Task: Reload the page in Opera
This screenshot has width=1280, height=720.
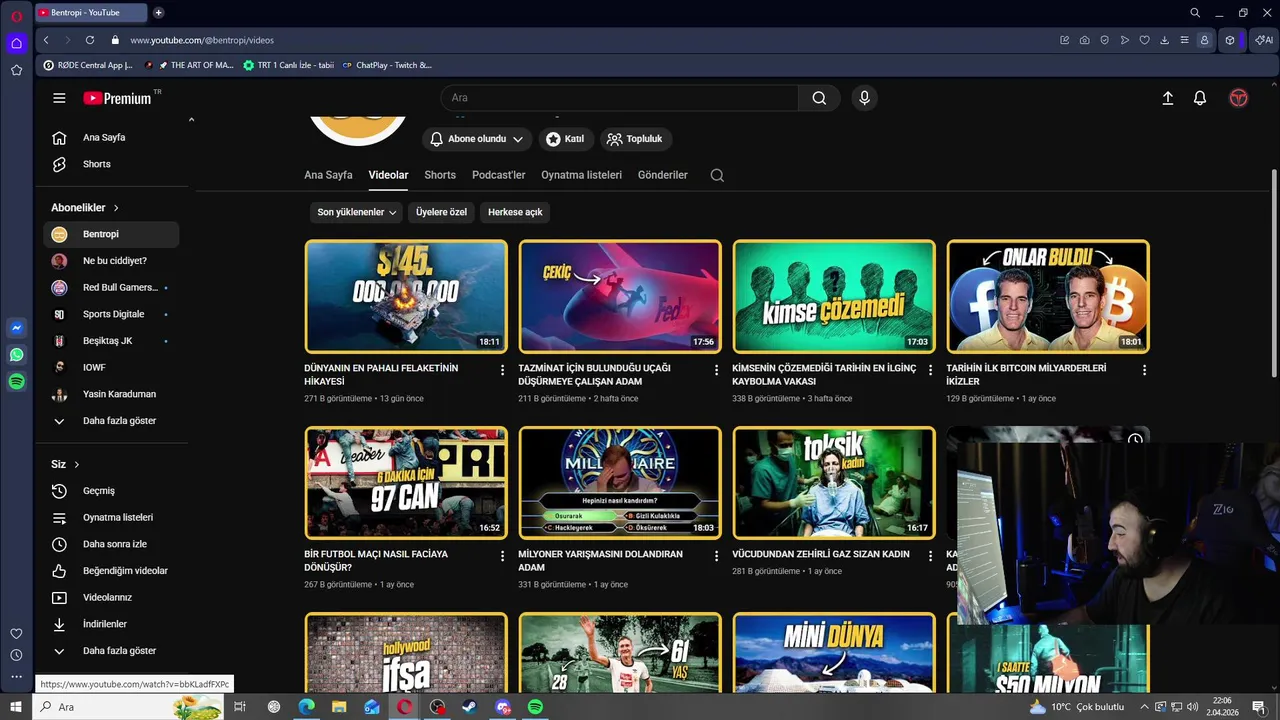Action: (x=90, y=40)
